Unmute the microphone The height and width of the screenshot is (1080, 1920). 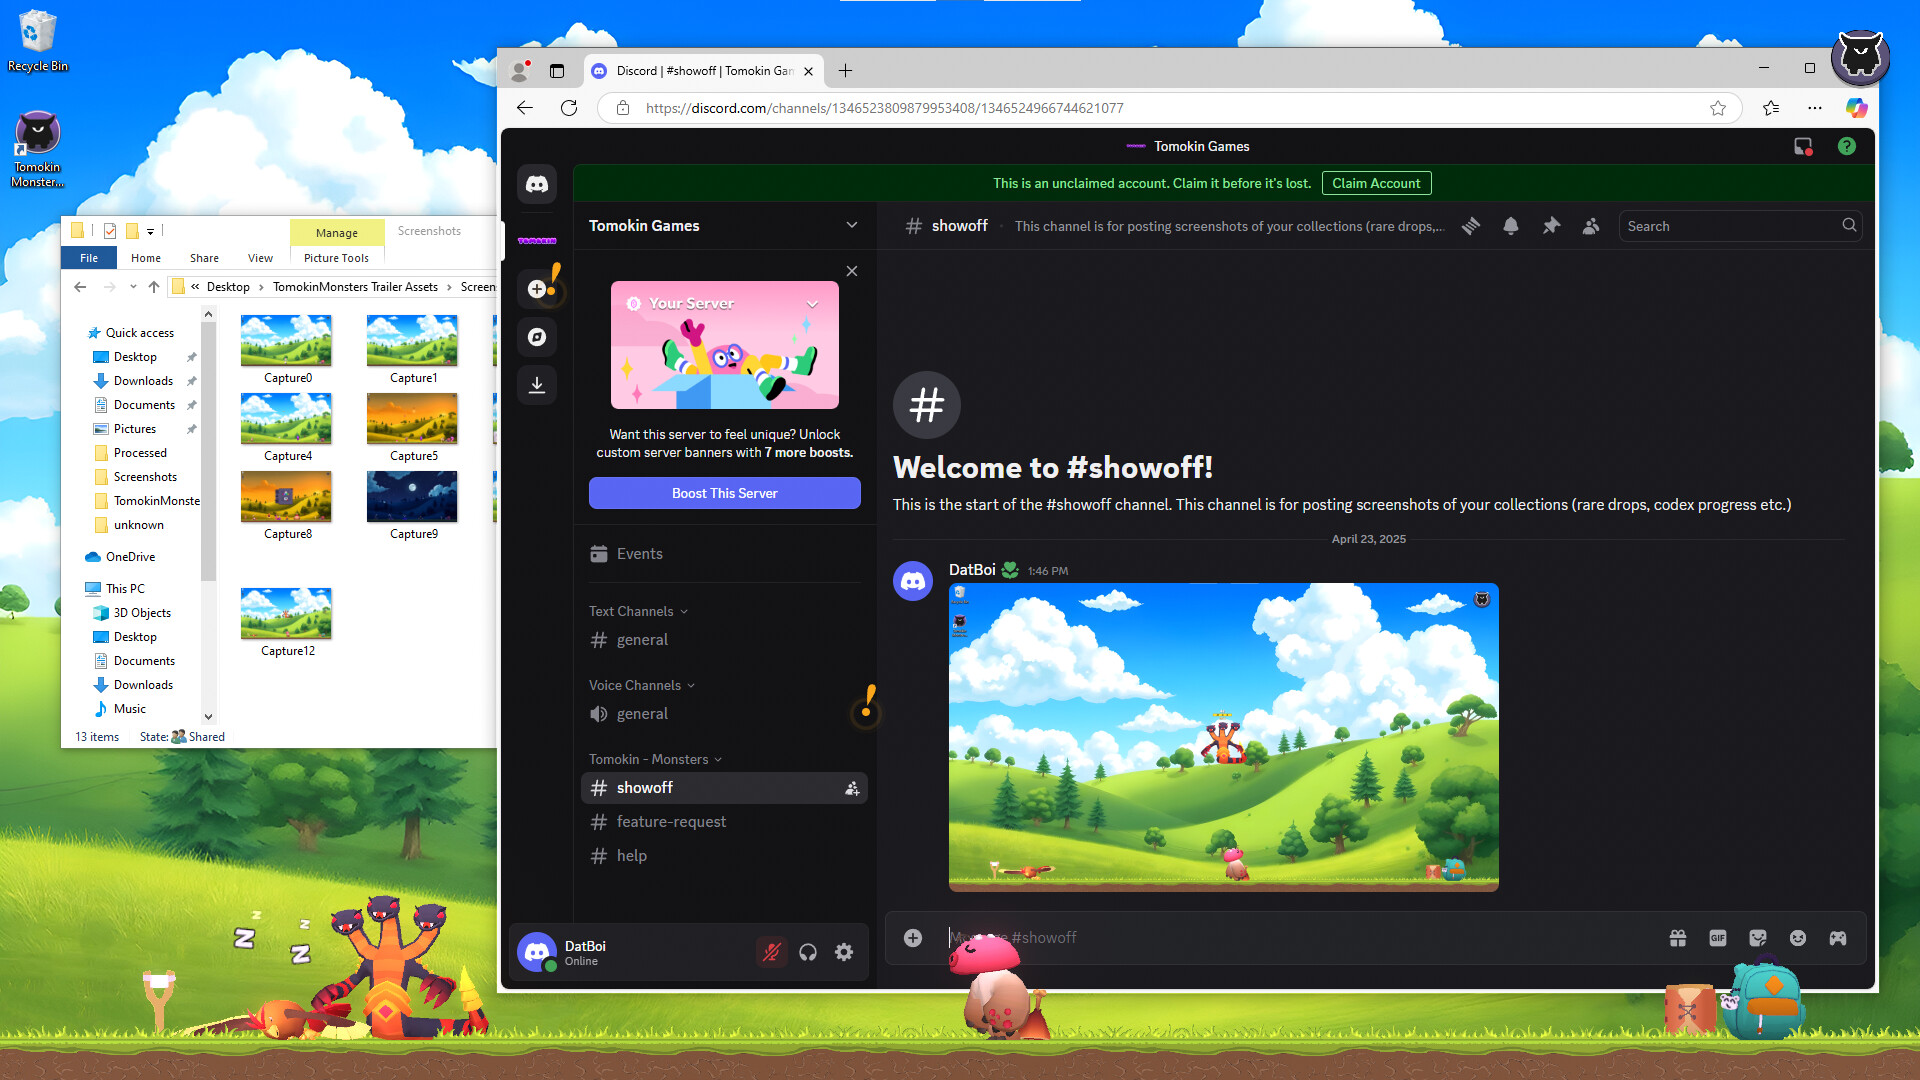771,951
